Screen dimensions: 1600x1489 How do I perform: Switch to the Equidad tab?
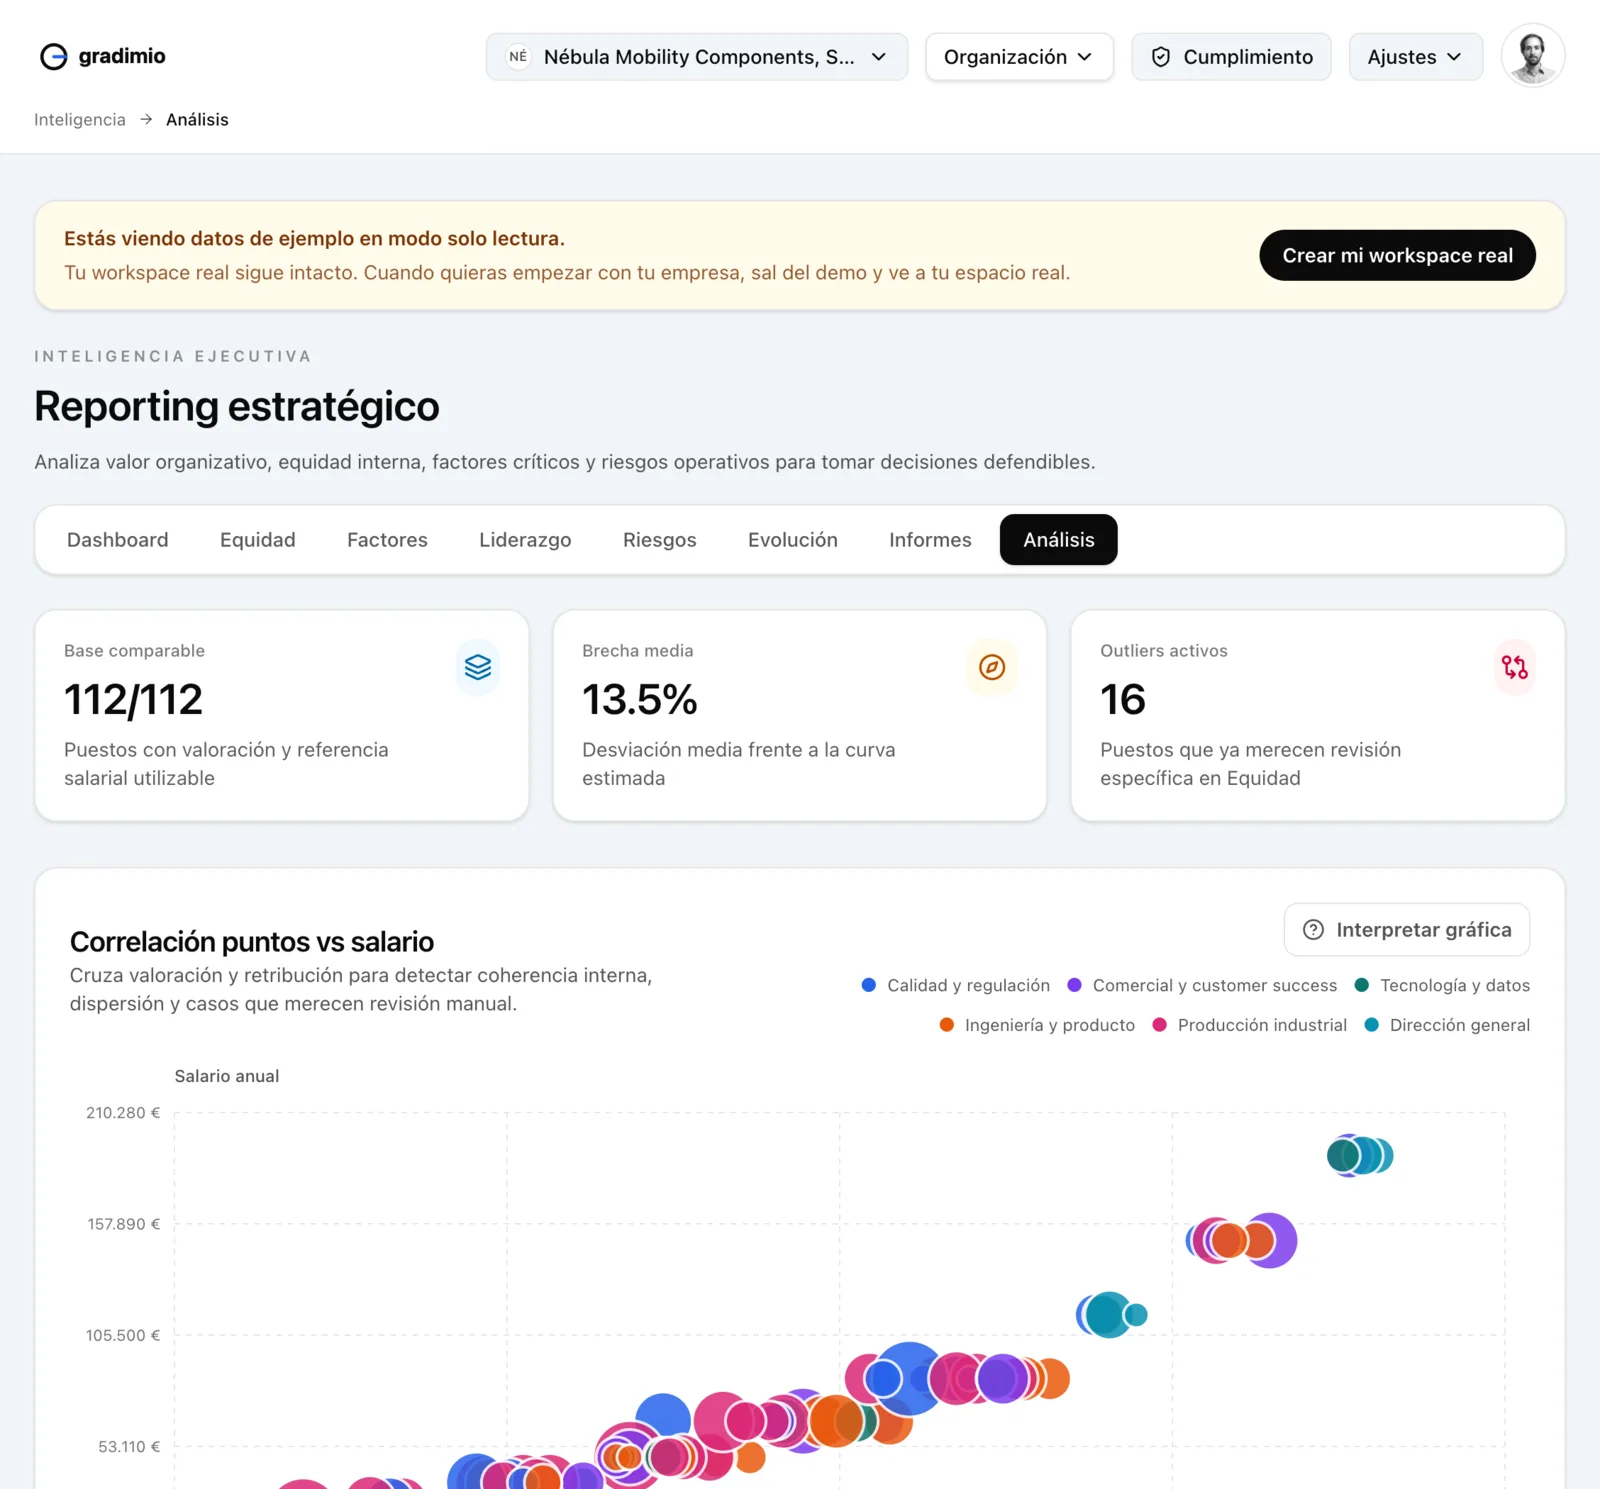(258, 540)
